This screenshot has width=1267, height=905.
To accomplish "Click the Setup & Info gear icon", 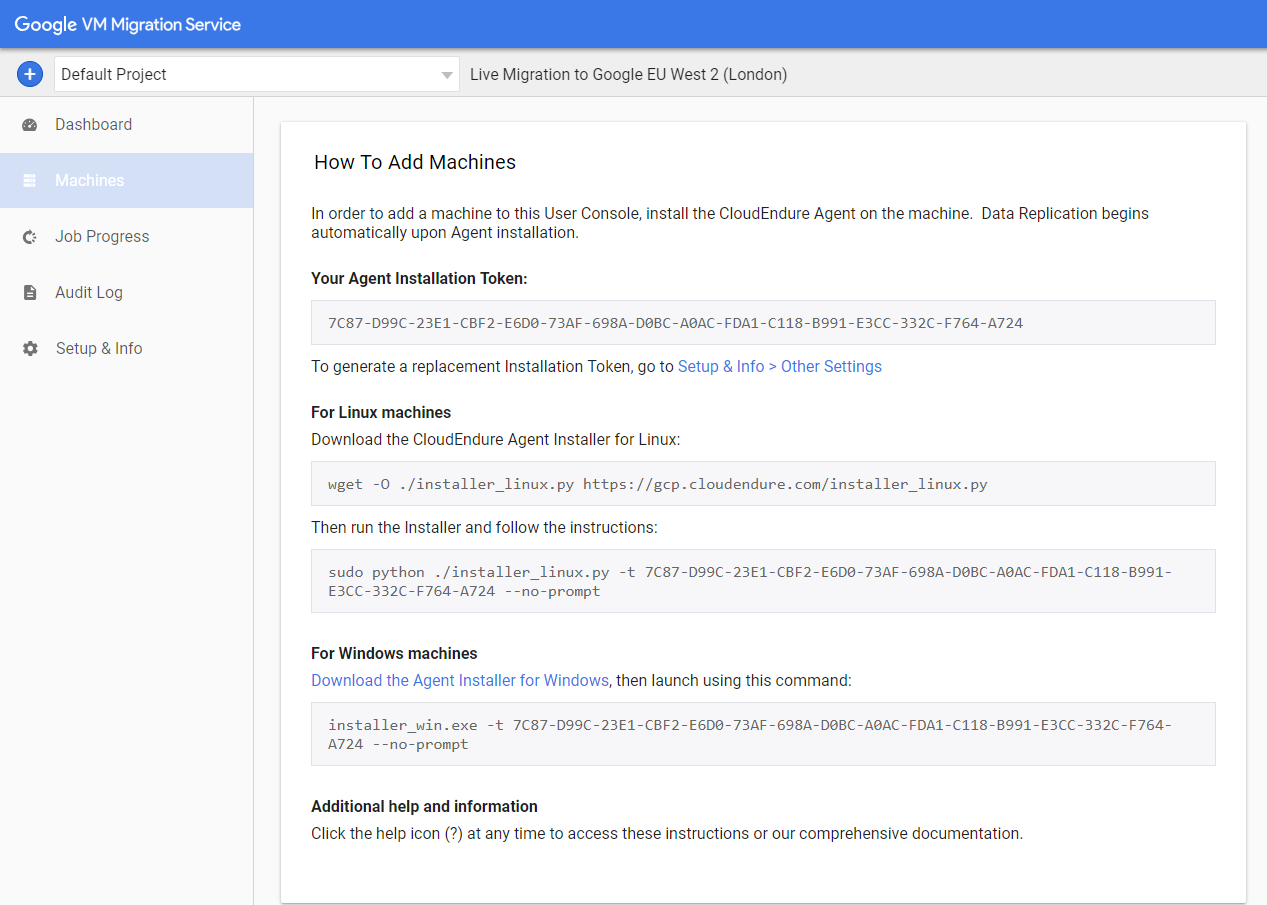I will point(30,349).
